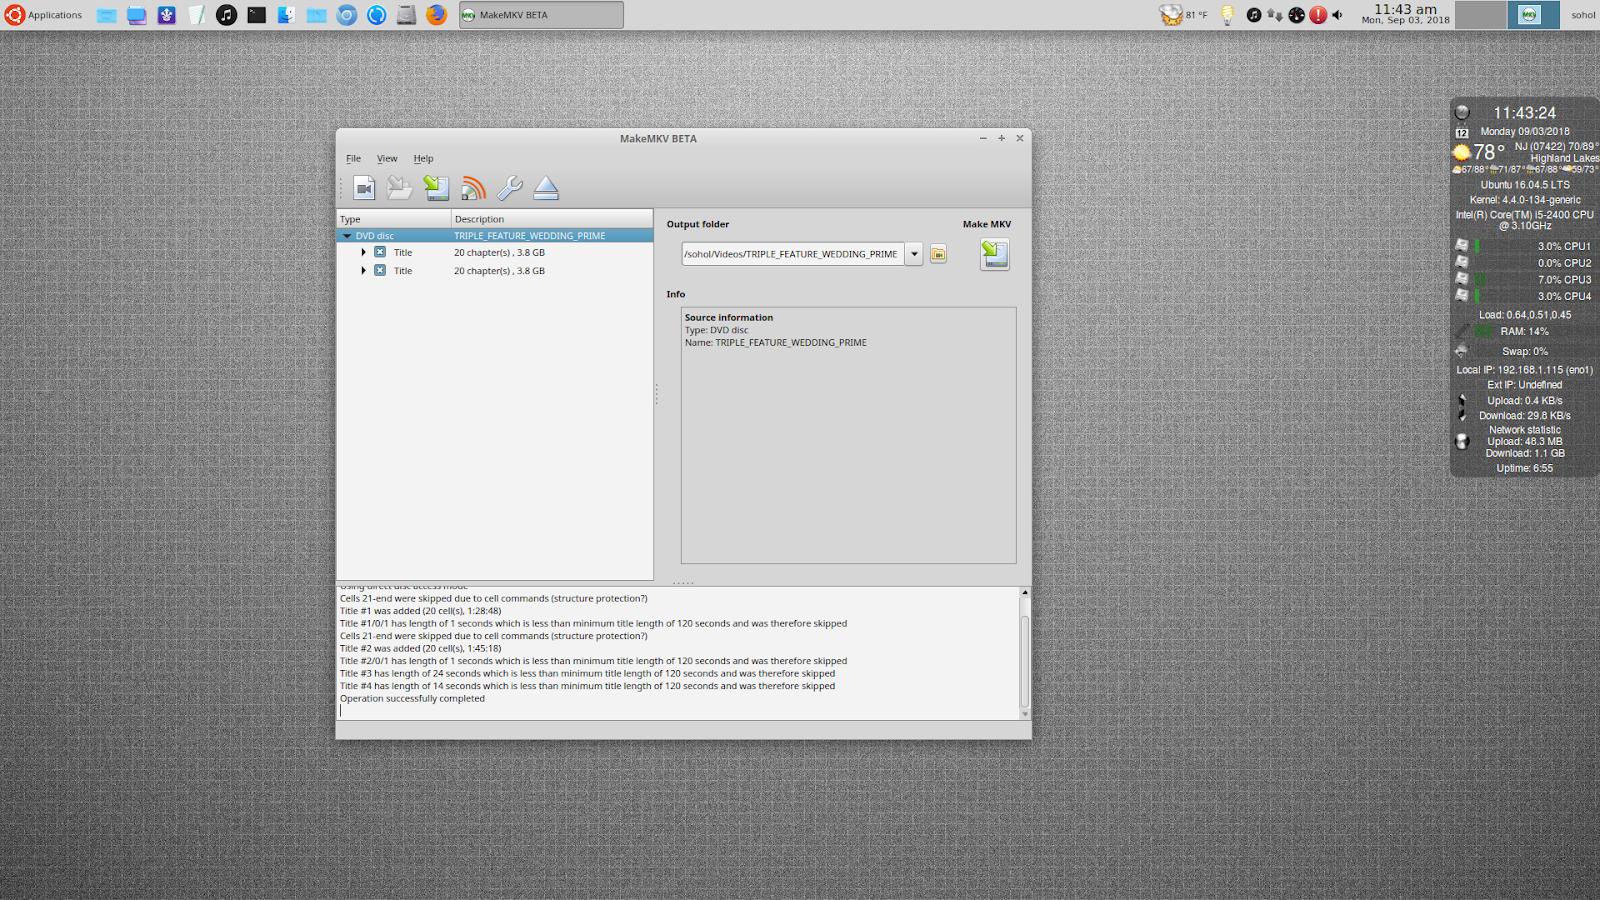Launch Firefox from the top panel
This screenshot has width=1600, height=900.
pyautogui.click(x=436, y=15)
